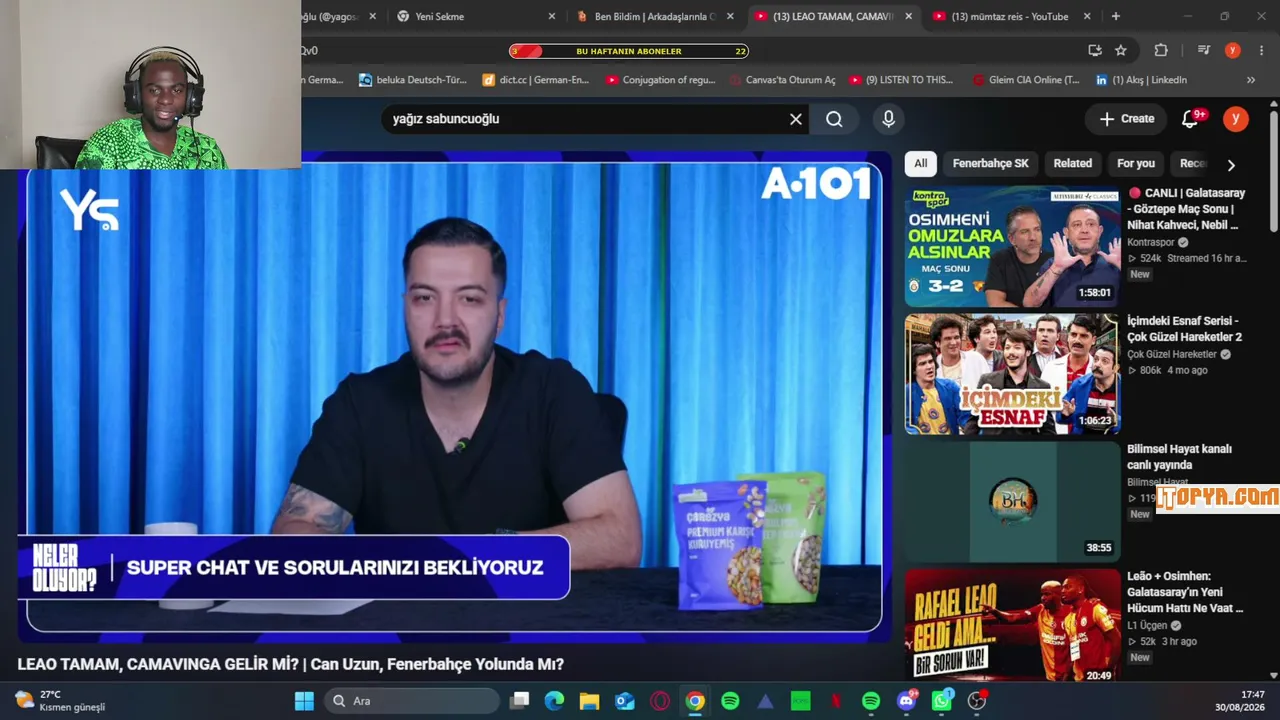This screenshot has width=1280, height=720.
Task: Click the Windows taskbar search box
Action: [412, 701]
